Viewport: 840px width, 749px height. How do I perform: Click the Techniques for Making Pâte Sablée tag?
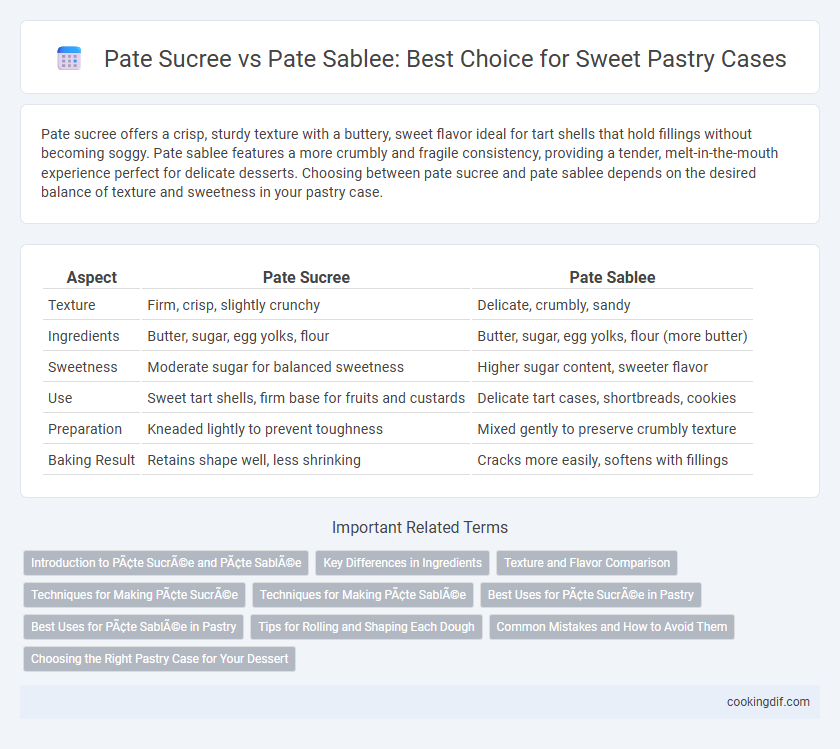pyautogui.click(x=363, y=595)
